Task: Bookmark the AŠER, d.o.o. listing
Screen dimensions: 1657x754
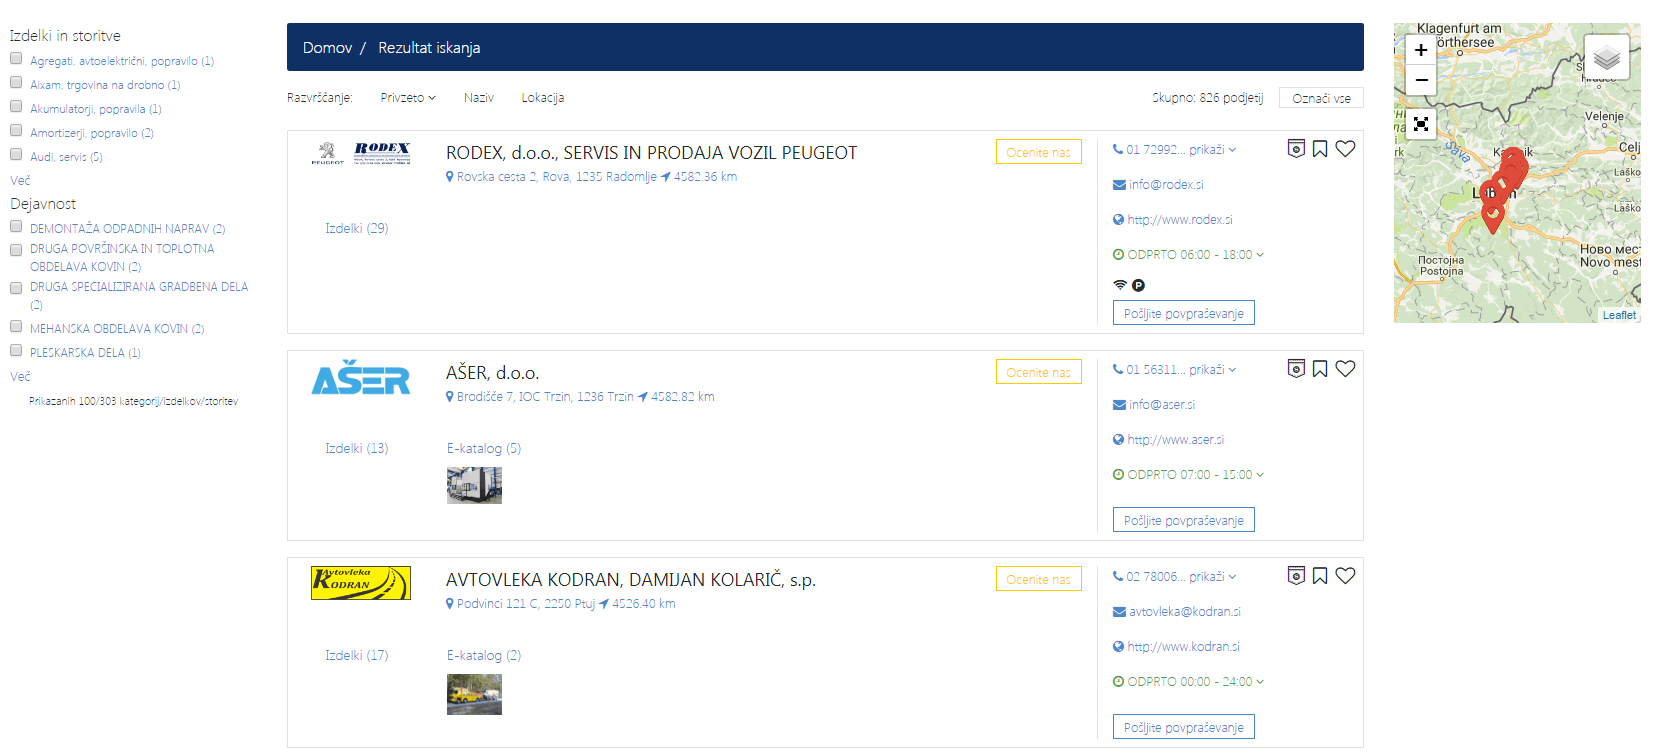Action: point(1320,369)
